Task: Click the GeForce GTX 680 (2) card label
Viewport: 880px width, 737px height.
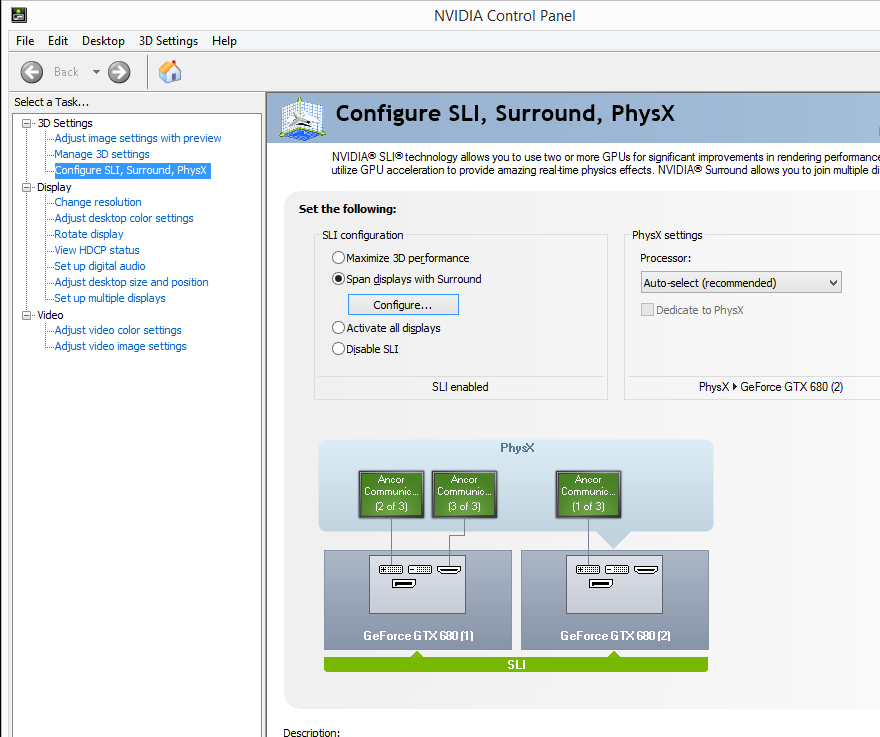Action: tap(615, 635)
